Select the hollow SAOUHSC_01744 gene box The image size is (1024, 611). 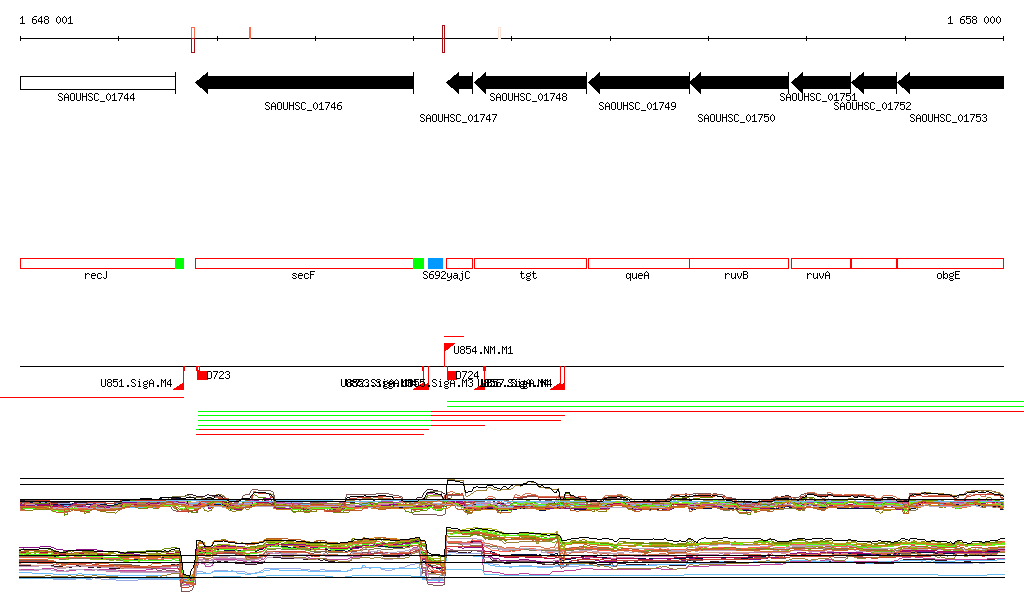tap(97, 83)
